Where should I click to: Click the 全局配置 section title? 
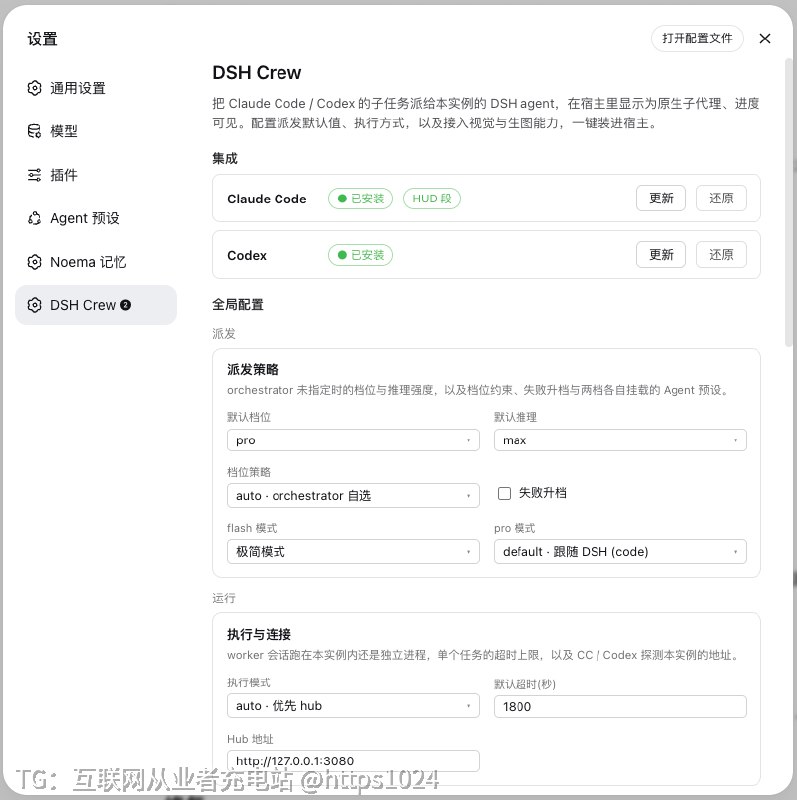coord(238,305)
